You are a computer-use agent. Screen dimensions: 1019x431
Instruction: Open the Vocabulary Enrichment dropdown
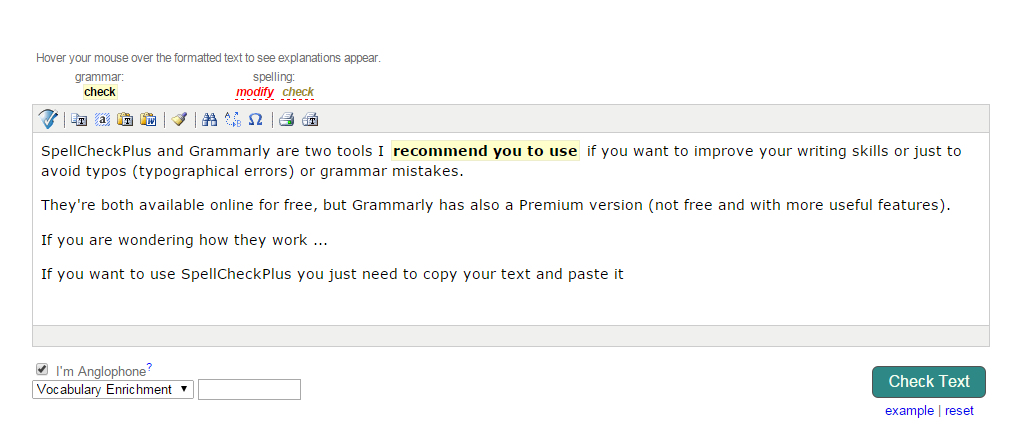(x=113, y=389)
